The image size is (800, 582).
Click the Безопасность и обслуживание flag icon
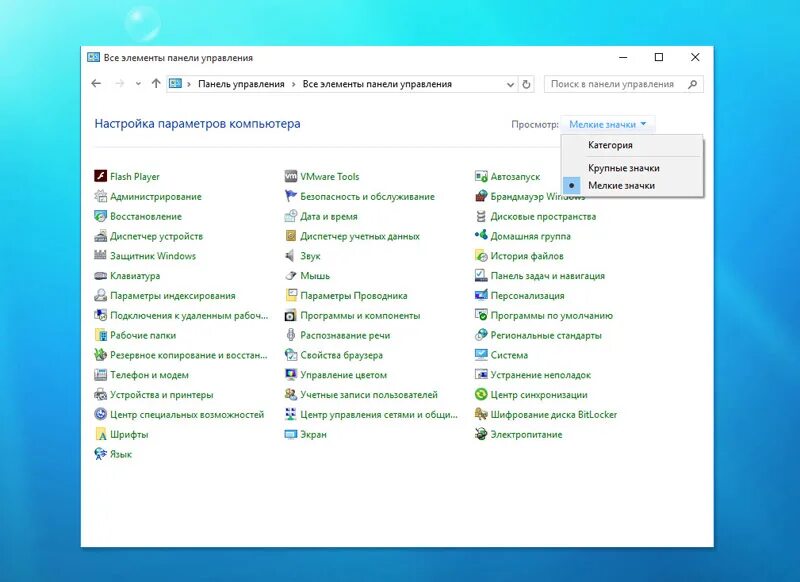[x=291, y=196]
